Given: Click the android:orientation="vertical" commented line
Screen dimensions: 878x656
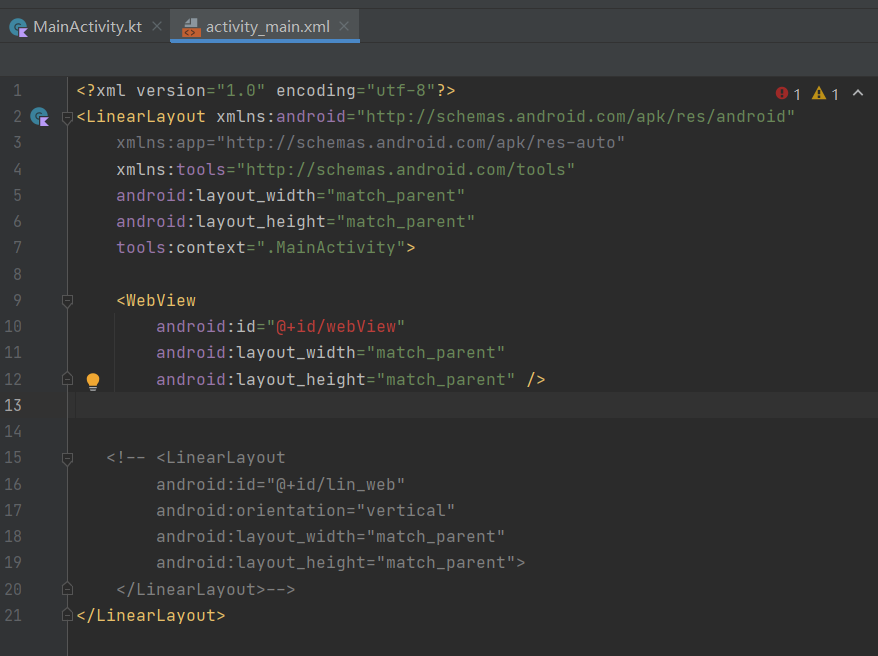Looking at the screenshot, I should [x=305, y=510].
